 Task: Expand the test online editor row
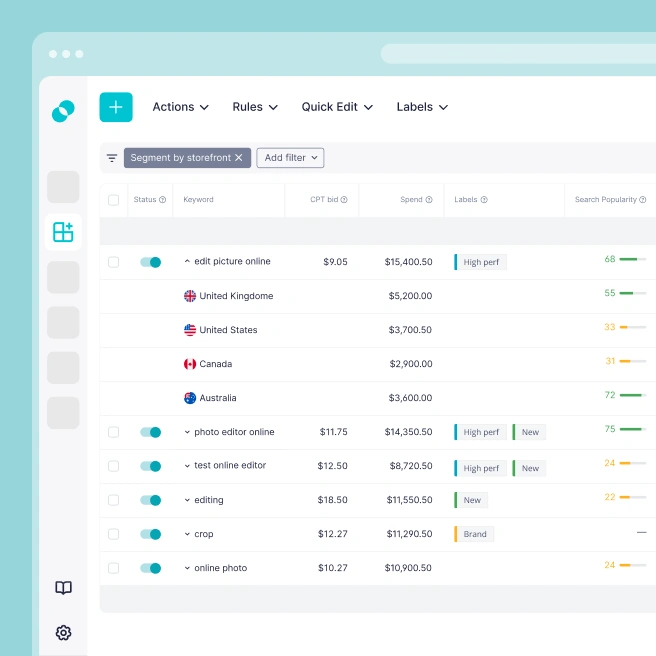[187, 466]
